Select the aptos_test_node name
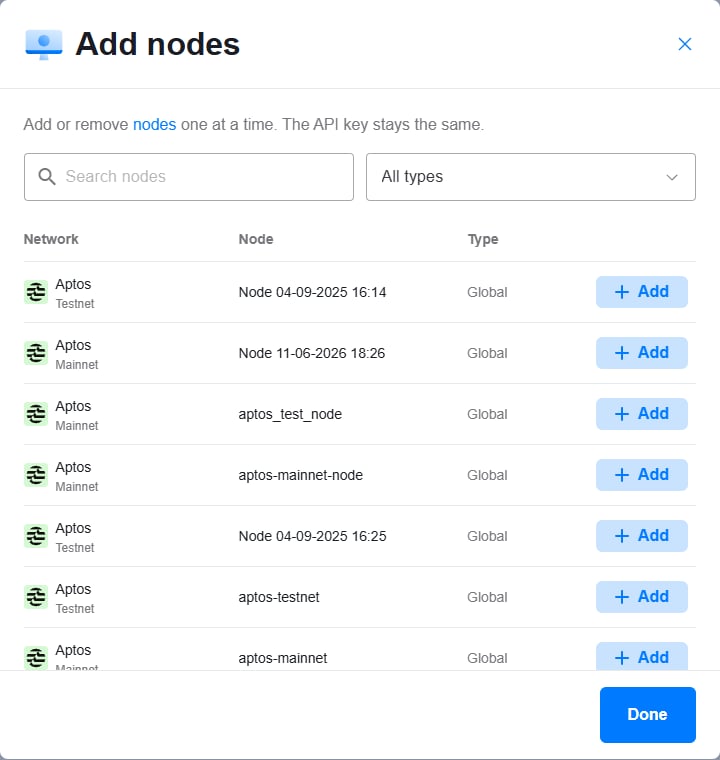The width and height of the screenshot is (720, 760). (290, 414)
